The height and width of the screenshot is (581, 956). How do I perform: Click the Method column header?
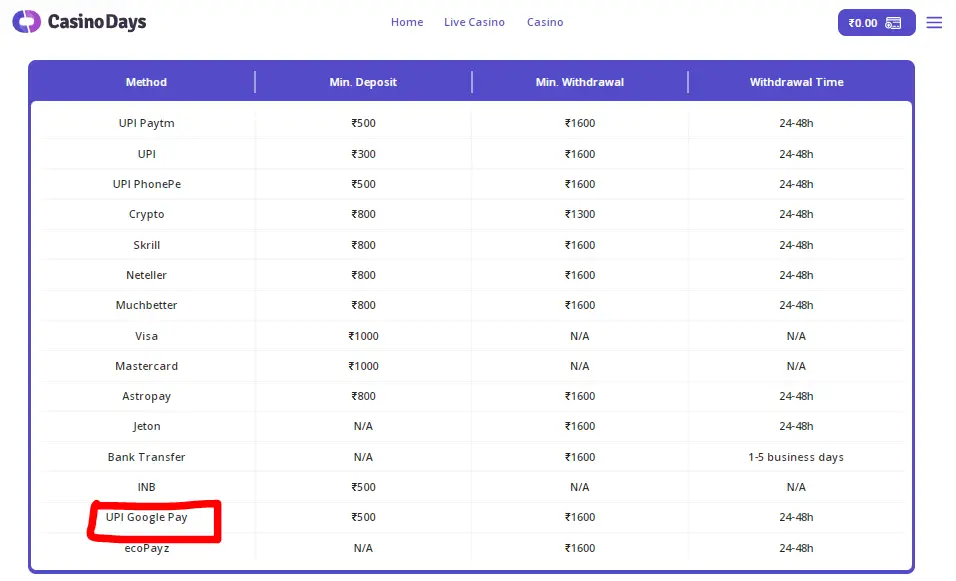(146, 82)
